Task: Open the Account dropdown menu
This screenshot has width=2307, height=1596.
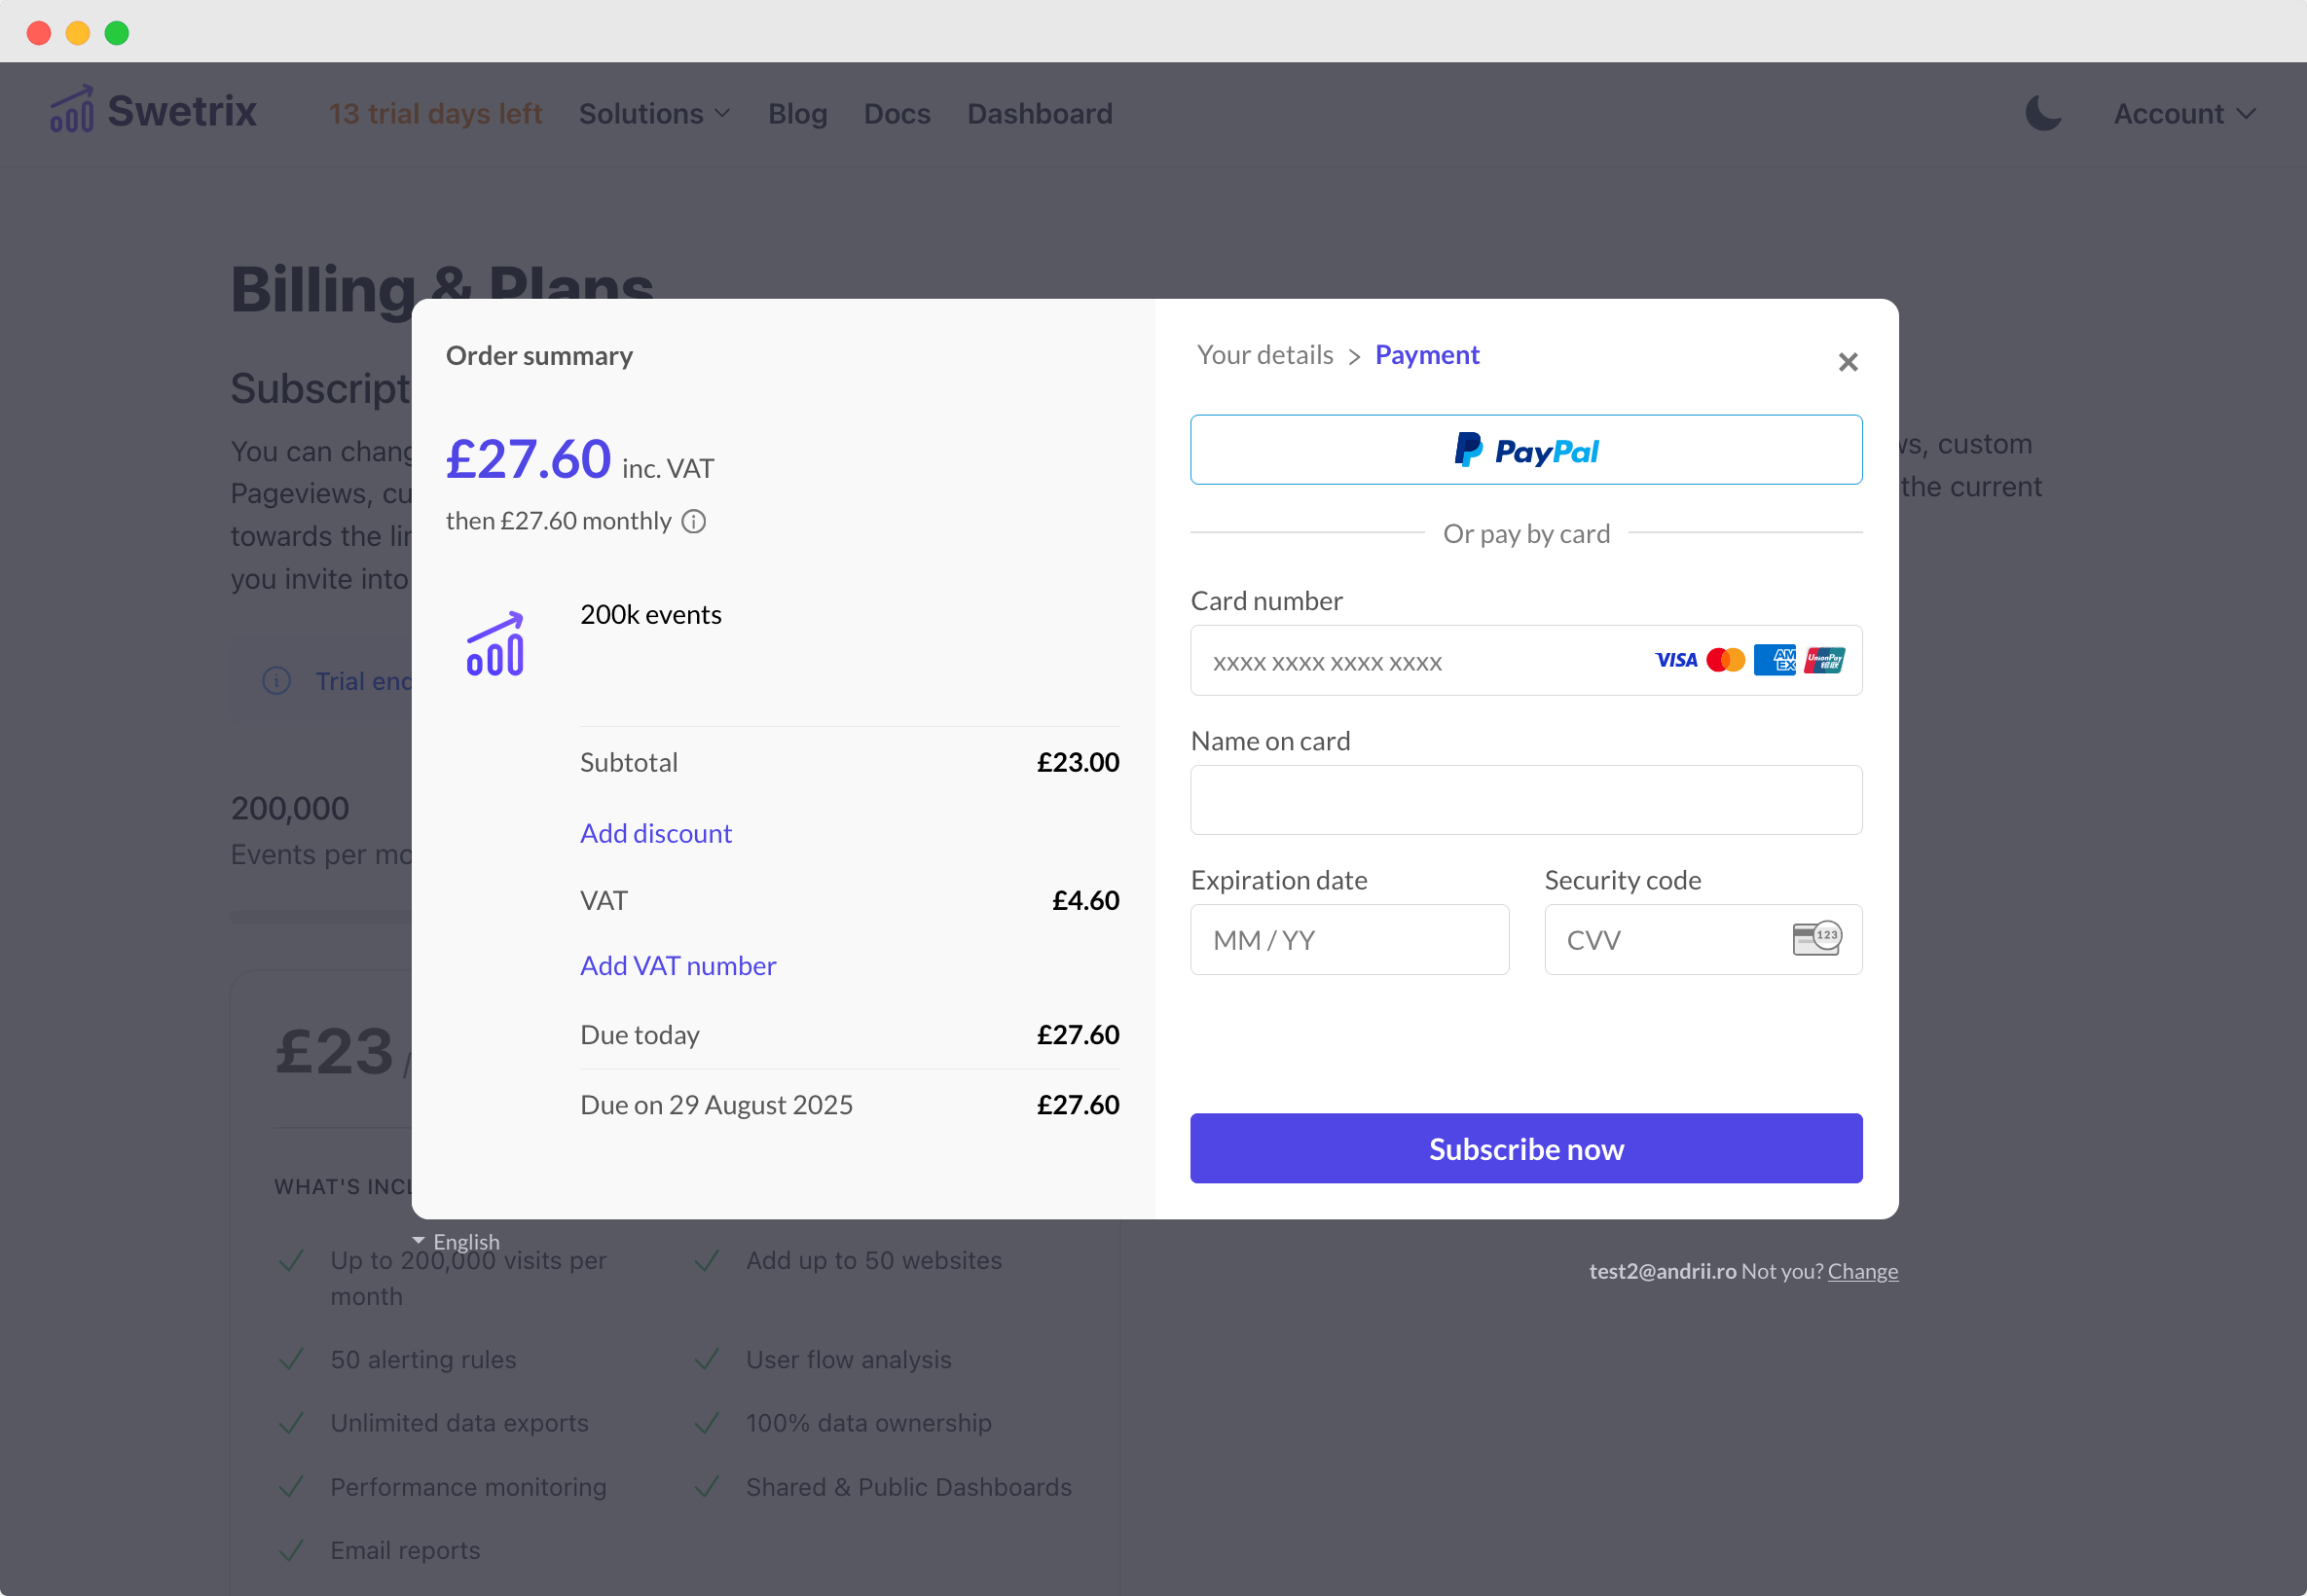Action: [x=2183, y=114]
